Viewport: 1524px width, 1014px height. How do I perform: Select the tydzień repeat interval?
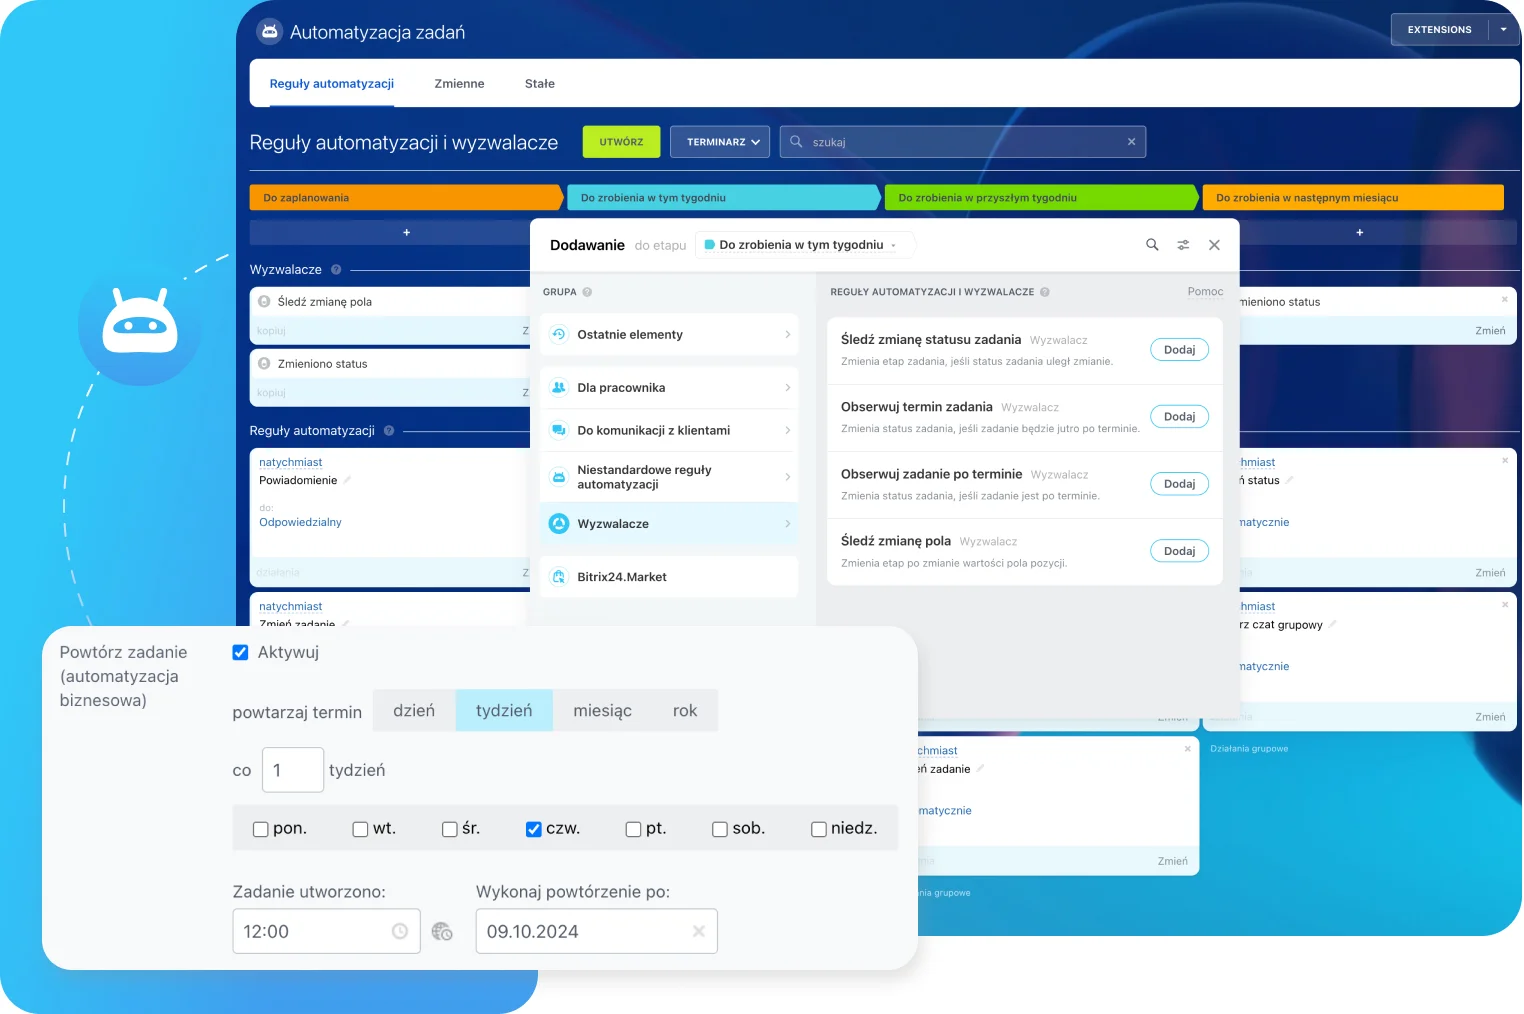click(503, 710)
